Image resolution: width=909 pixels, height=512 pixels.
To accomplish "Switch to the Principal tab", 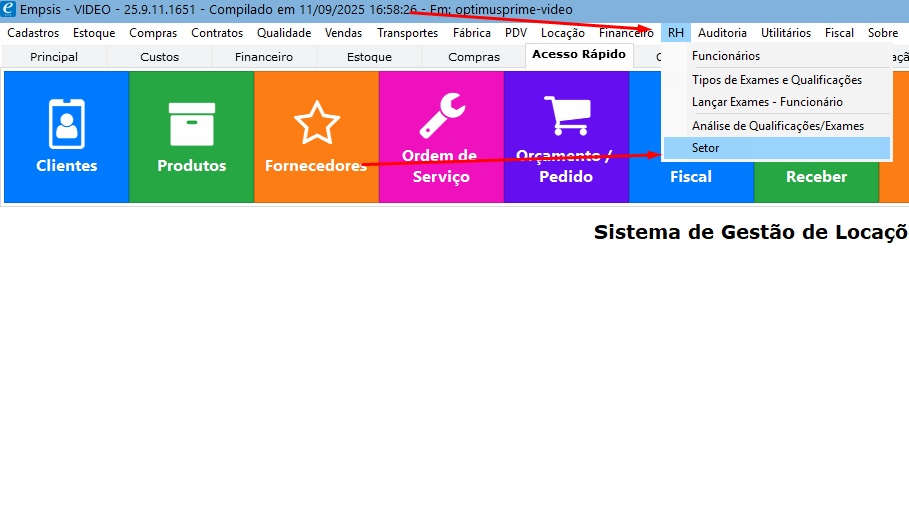I will coord(54,57).
